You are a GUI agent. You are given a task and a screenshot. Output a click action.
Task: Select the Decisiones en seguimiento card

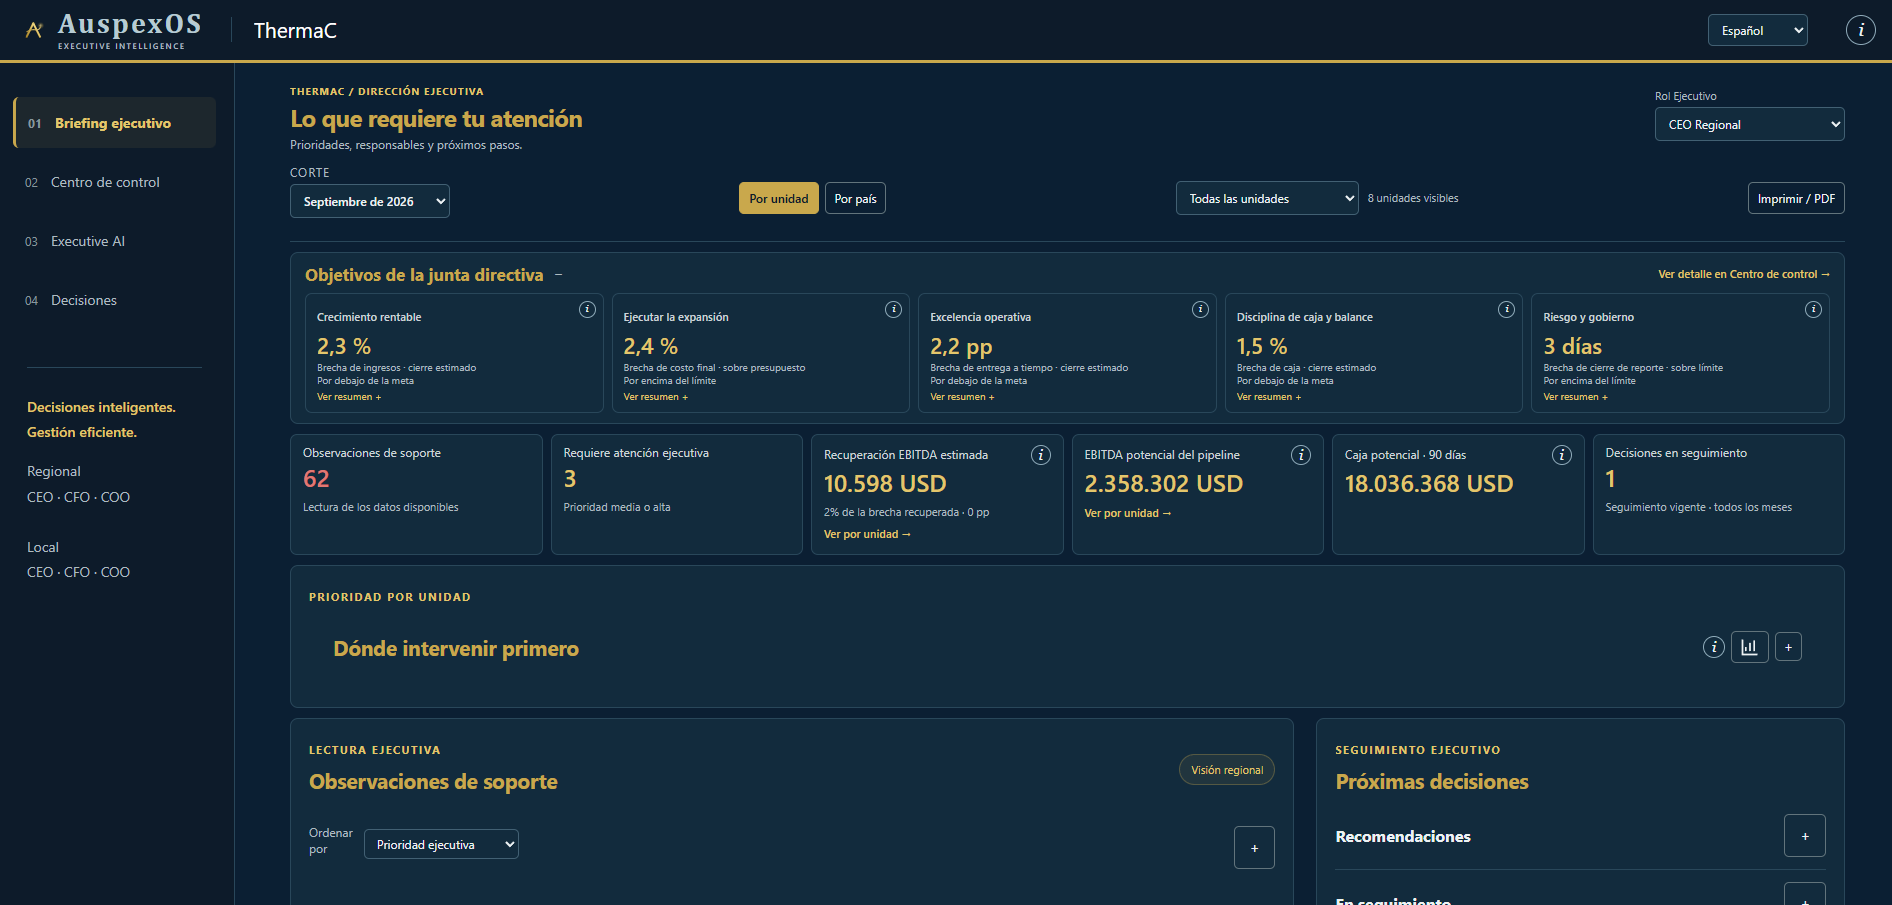[x=1719, y=494]
